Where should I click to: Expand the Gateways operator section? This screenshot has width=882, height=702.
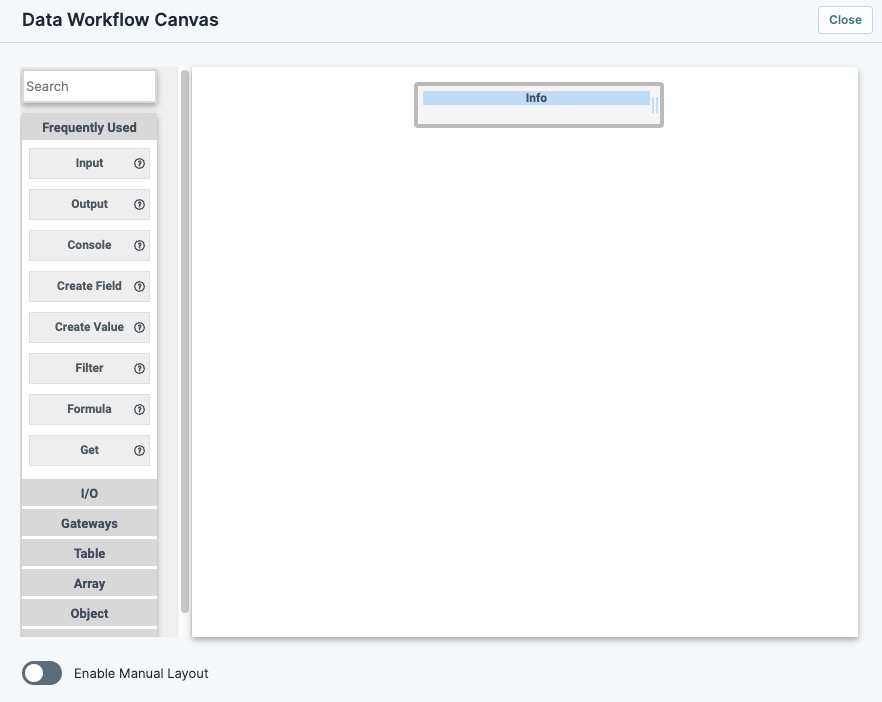point(89,523)
